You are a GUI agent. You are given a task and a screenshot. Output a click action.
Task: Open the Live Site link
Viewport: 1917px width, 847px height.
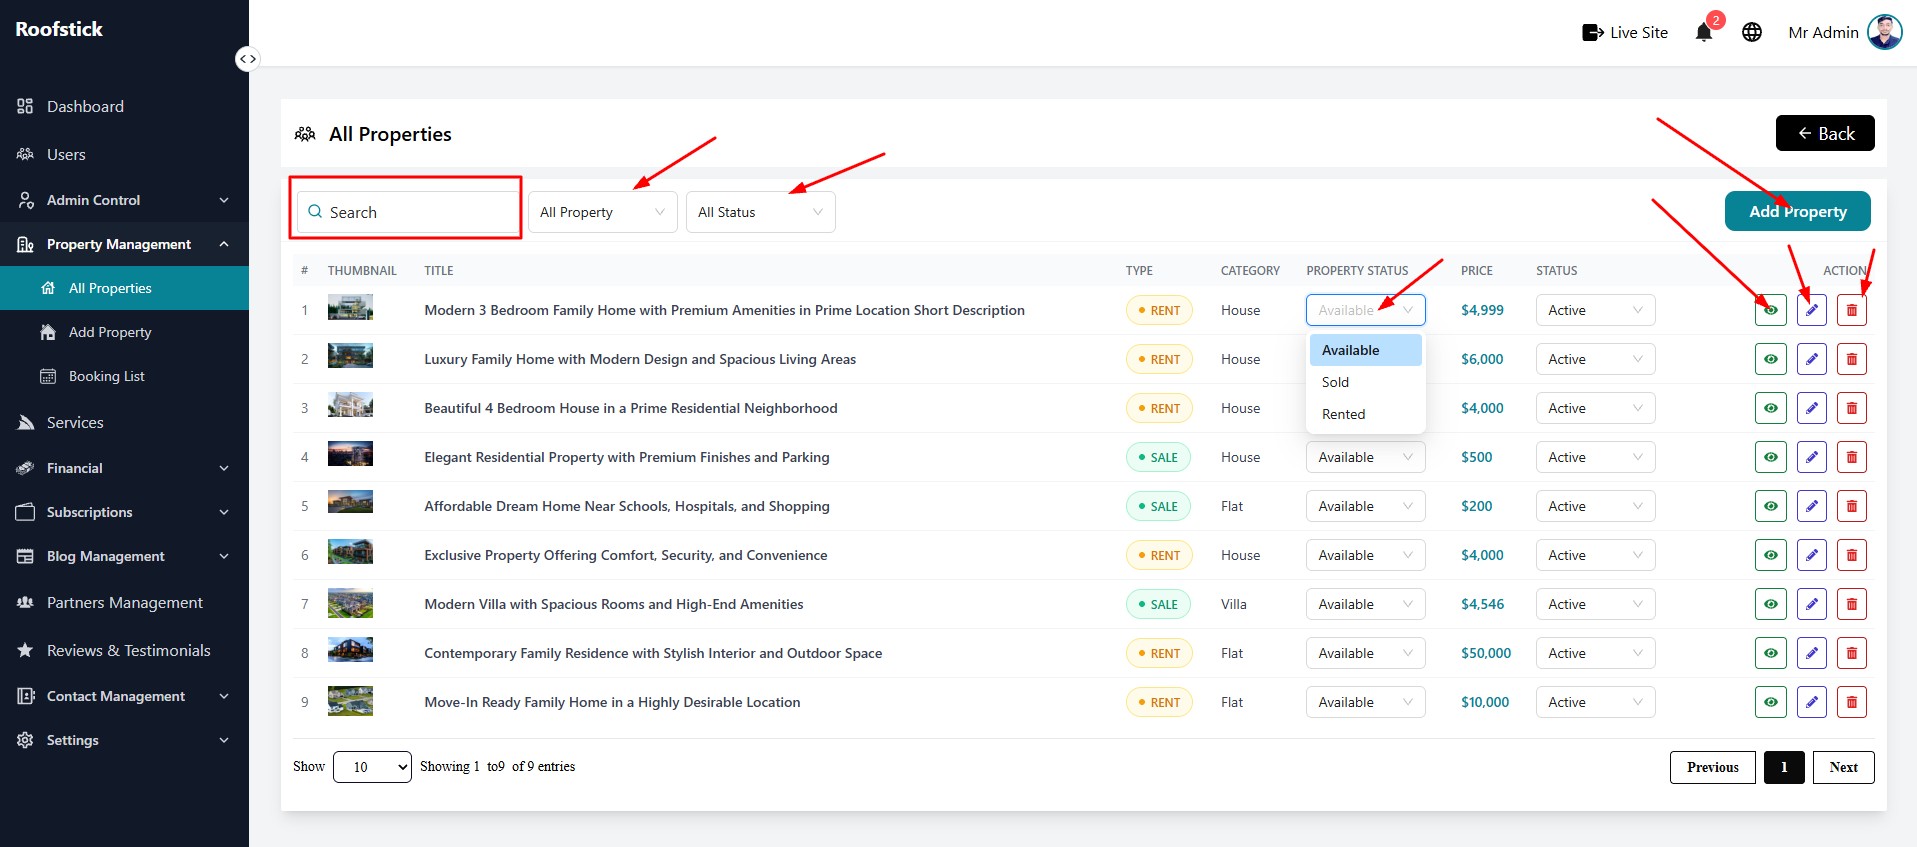click(1625, 32)
